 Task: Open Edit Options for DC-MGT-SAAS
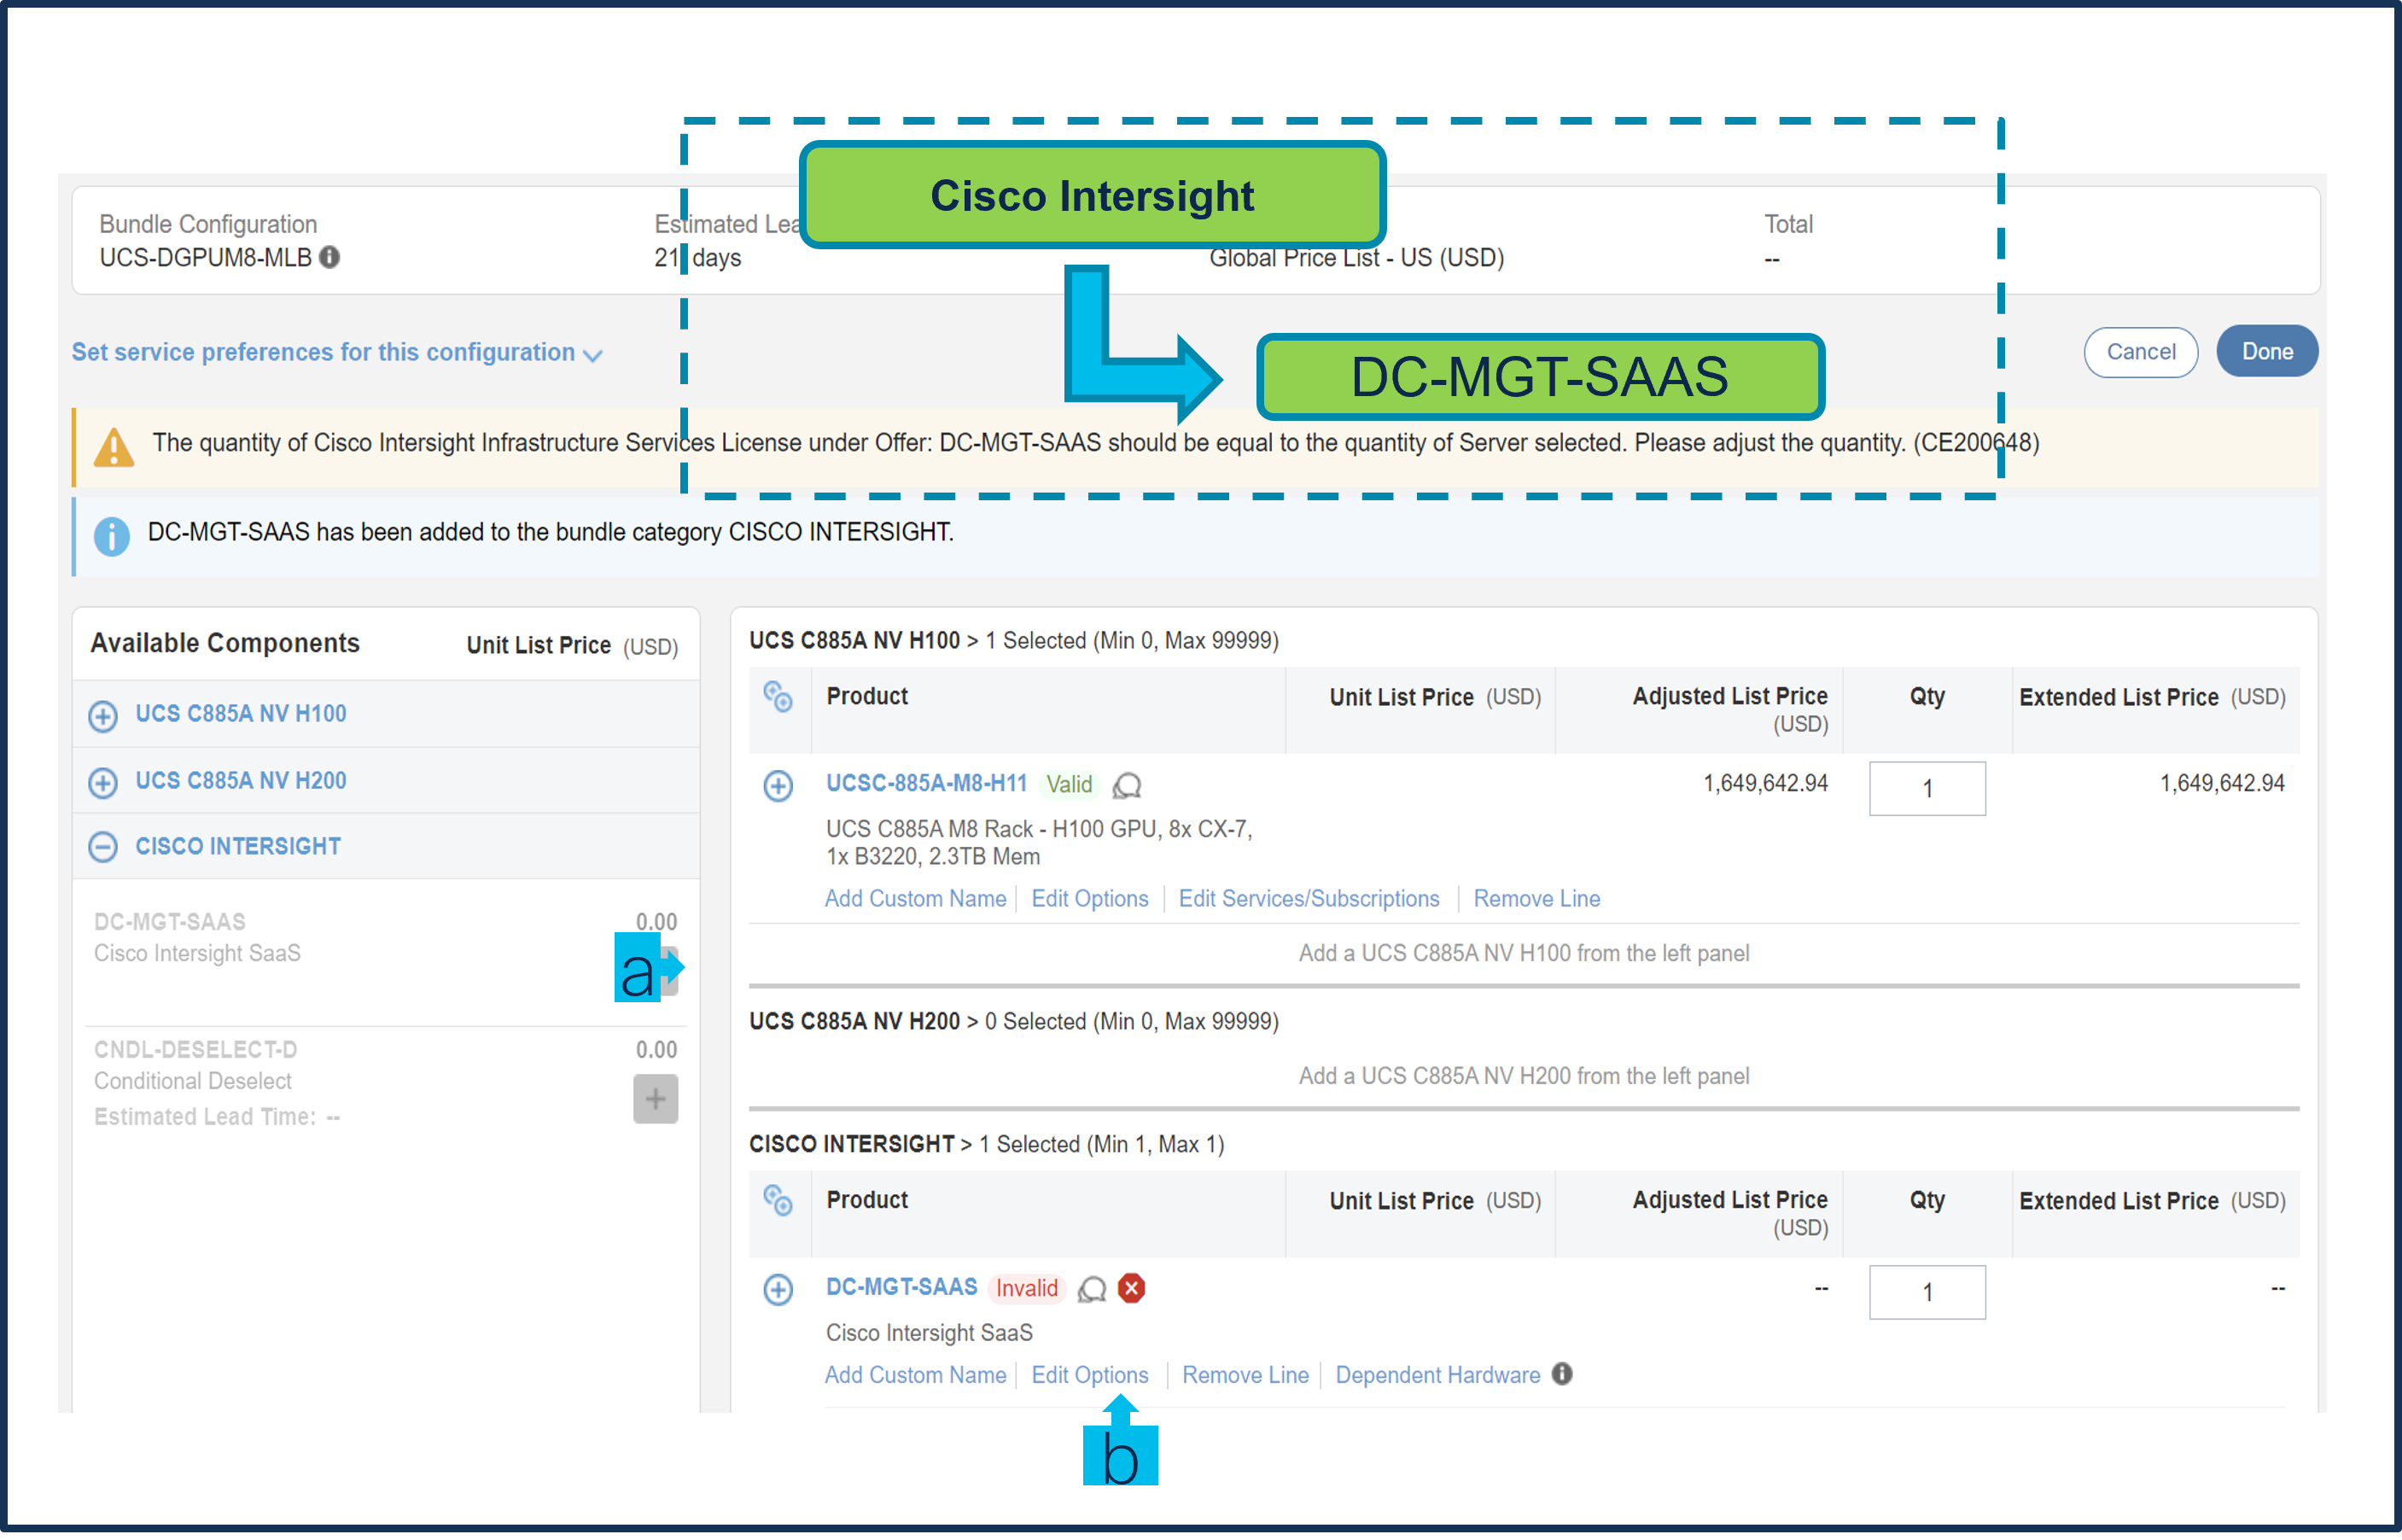pyautogui.click(x=1089, y=1375)
